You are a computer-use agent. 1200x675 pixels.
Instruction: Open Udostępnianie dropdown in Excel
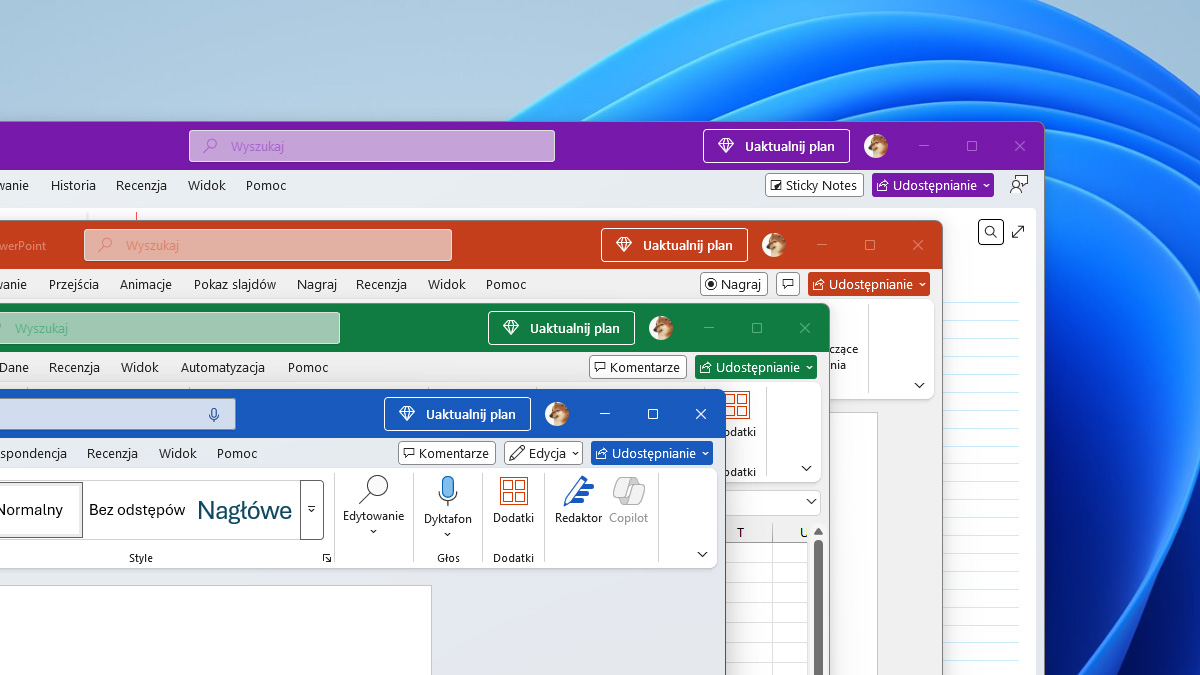pos(756,367)
